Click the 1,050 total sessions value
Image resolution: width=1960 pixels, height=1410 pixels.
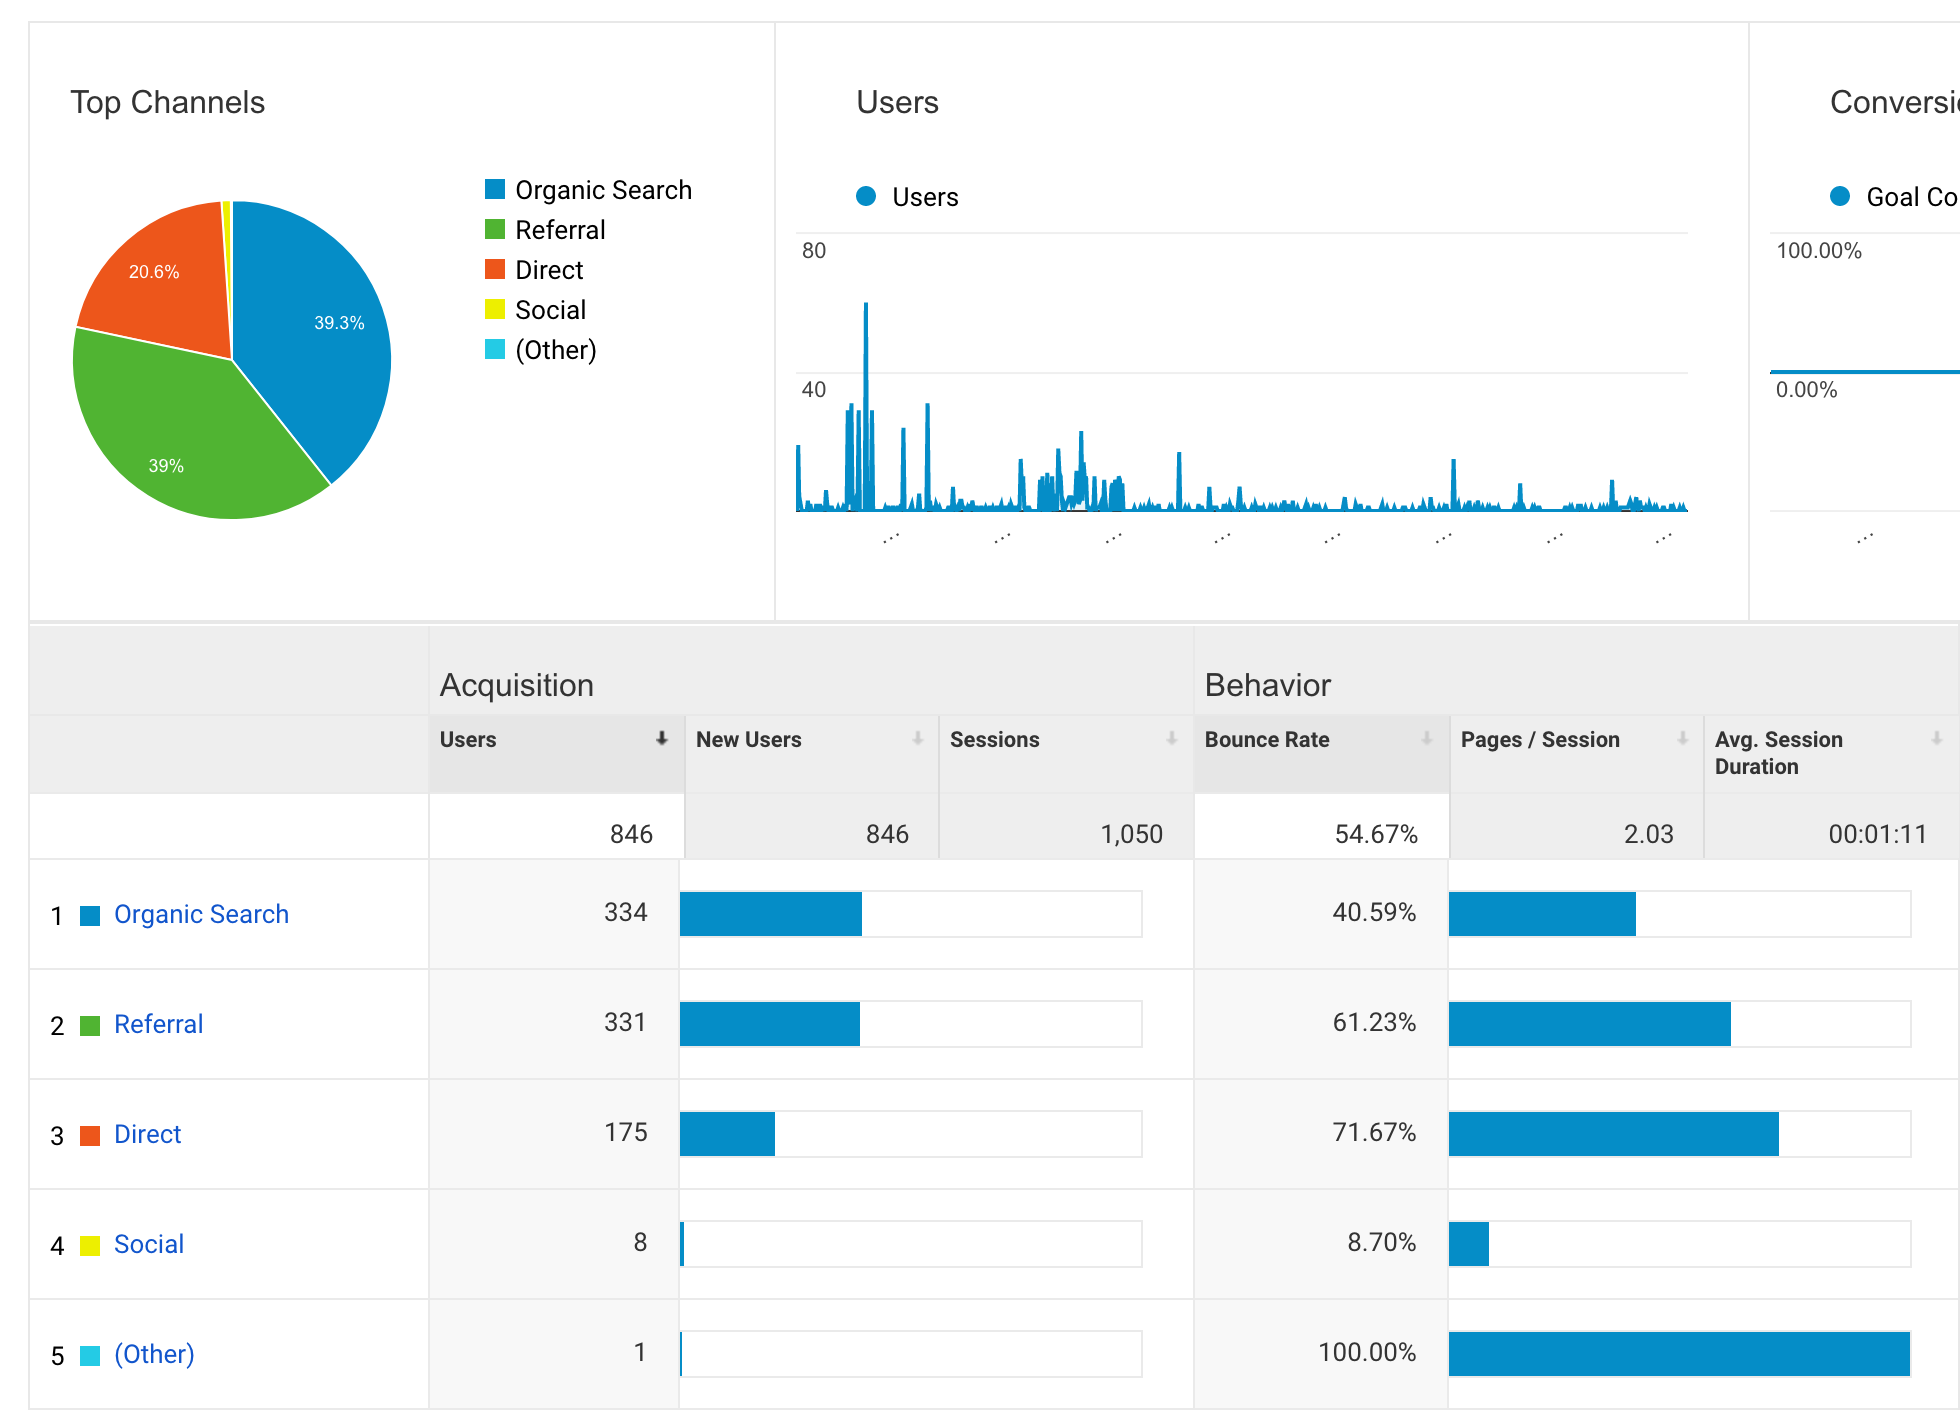tap(1132, 834)
